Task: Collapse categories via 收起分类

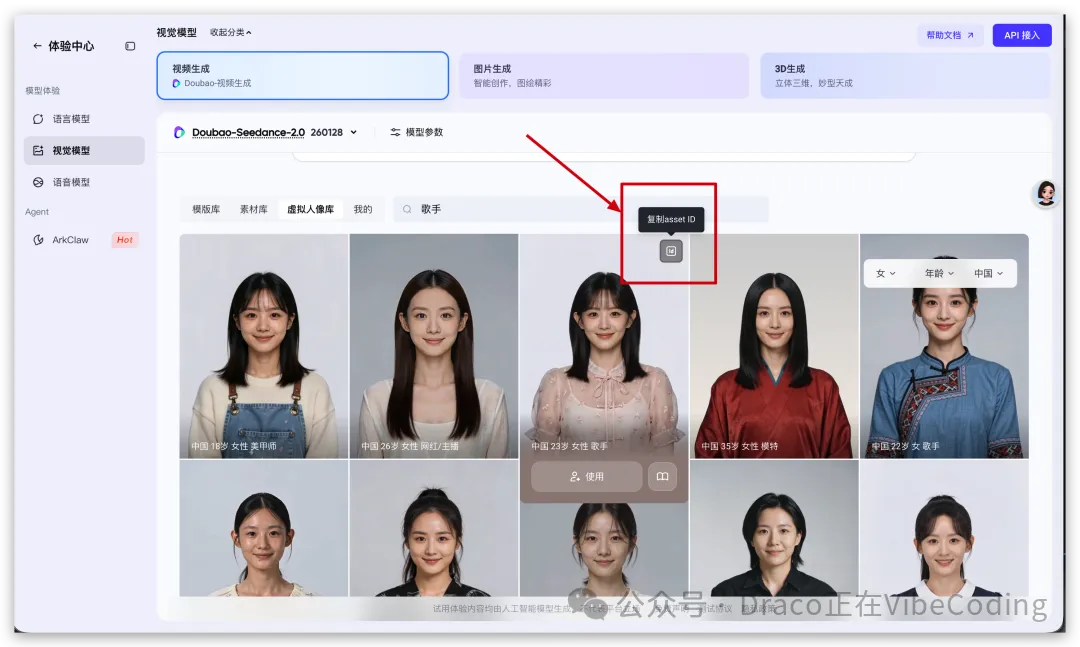Action: [x=231, y=32]
